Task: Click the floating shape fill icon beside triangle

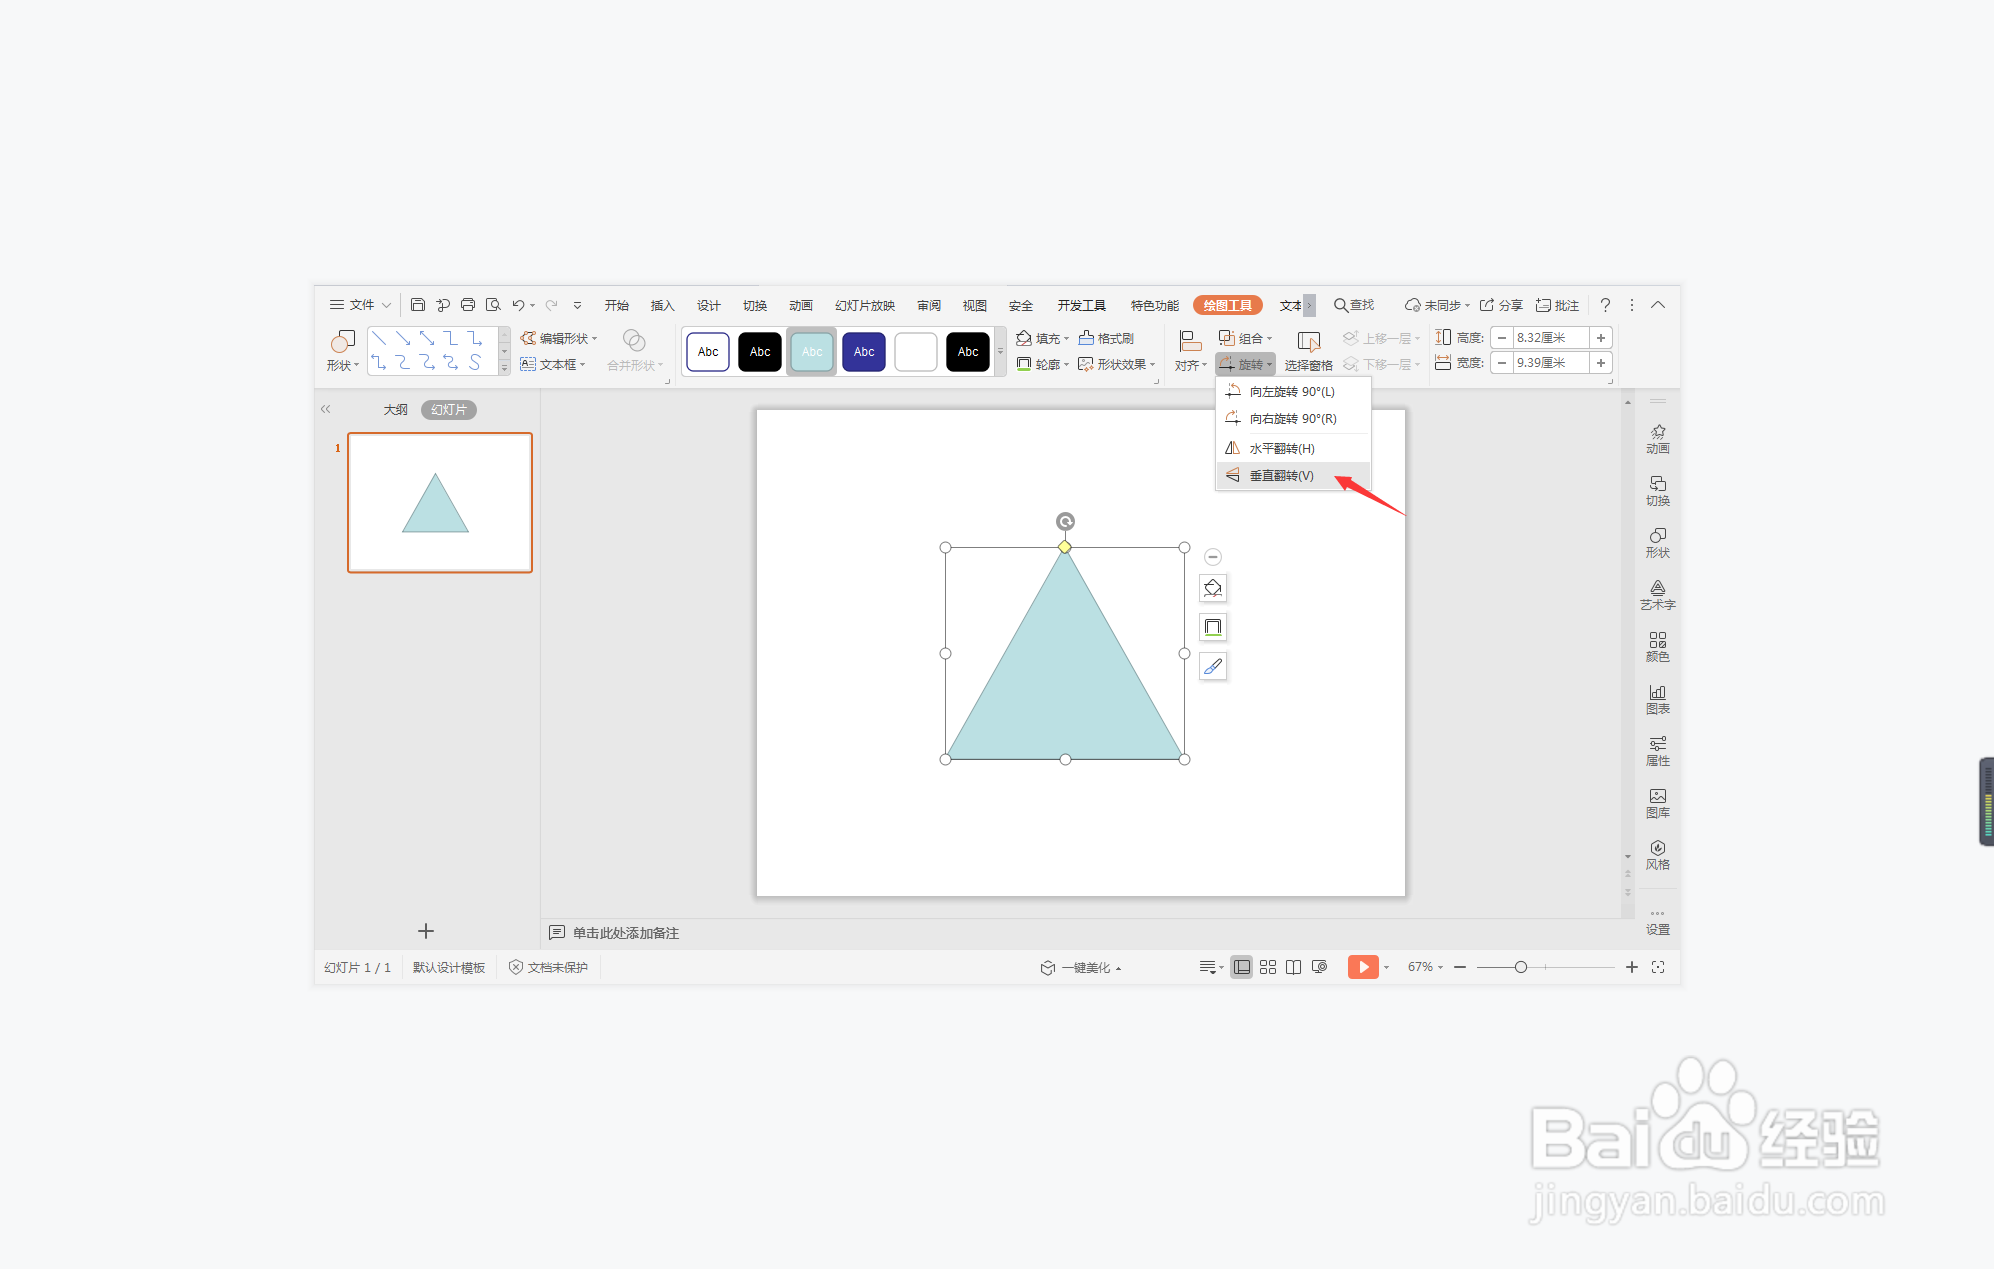Action: pos(1213,588)
